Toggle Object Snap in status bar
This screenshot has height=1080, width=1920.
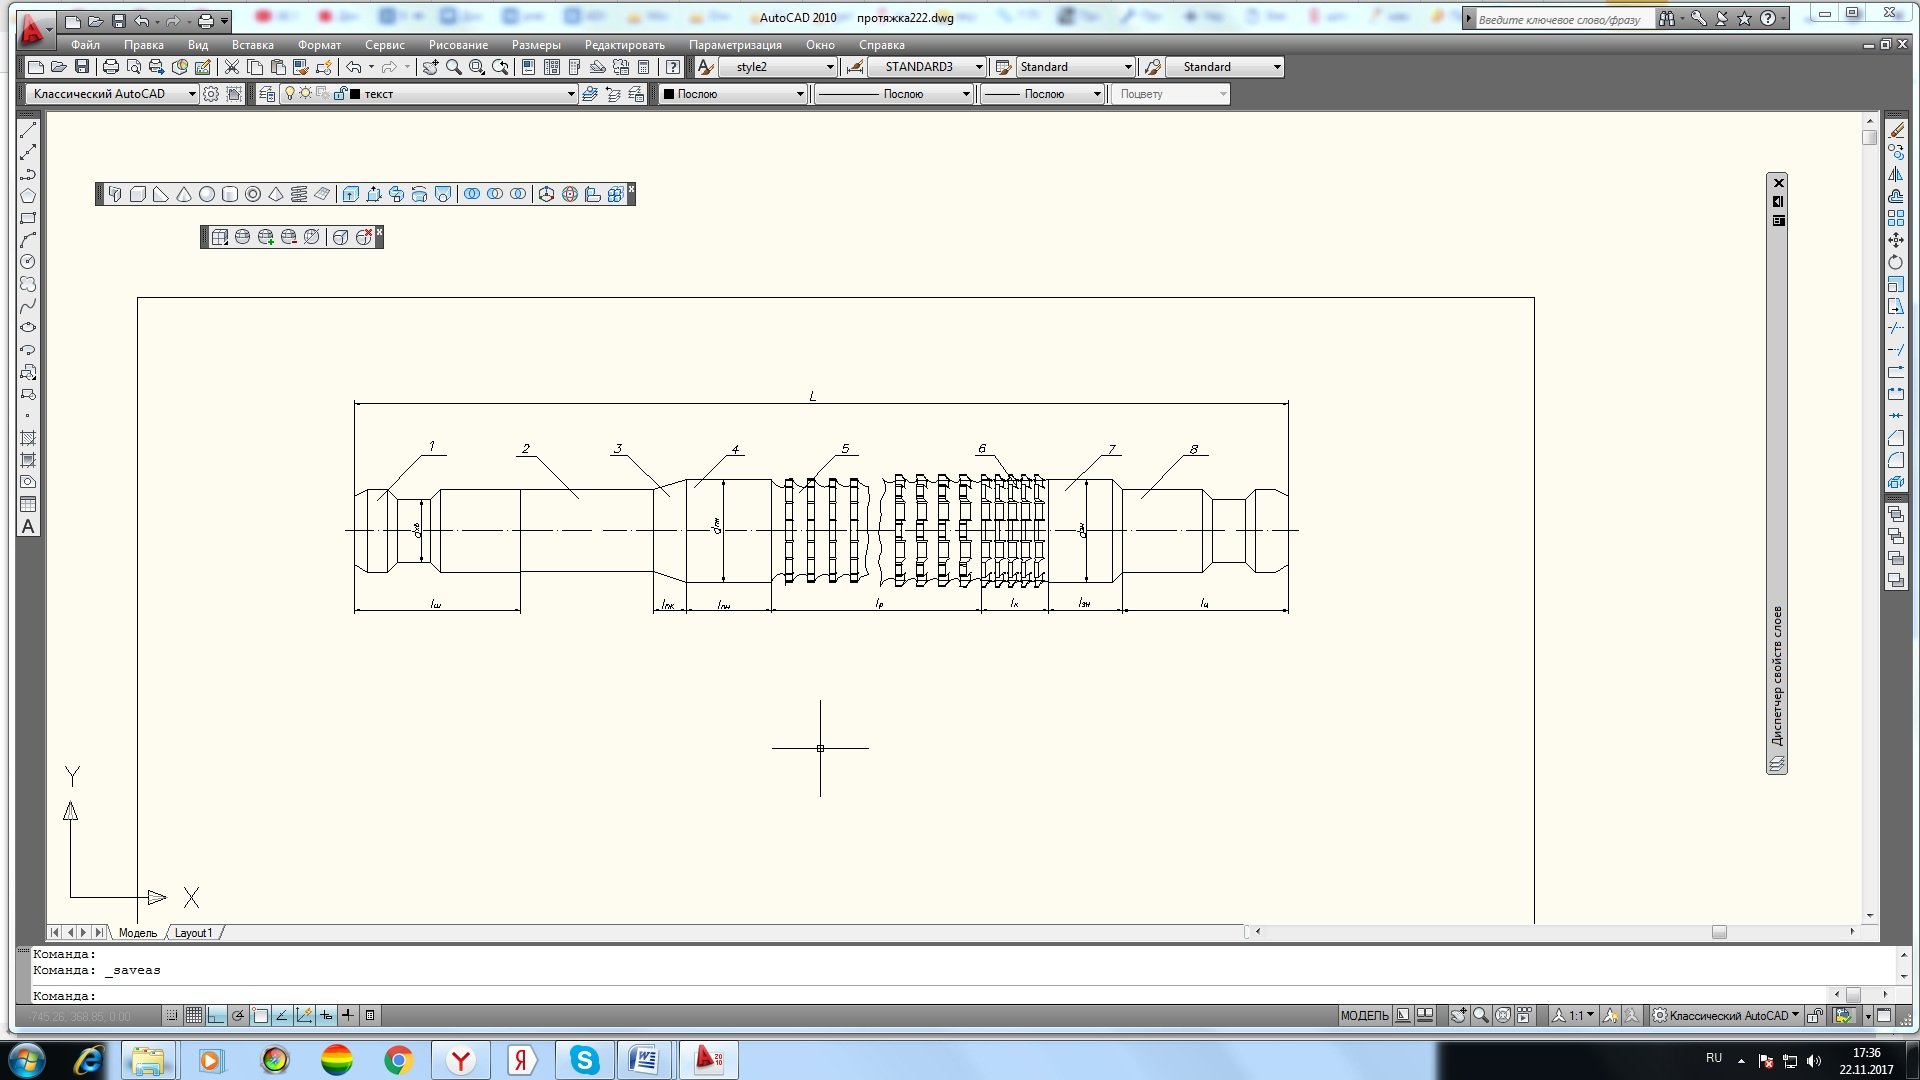point(260,1016)
